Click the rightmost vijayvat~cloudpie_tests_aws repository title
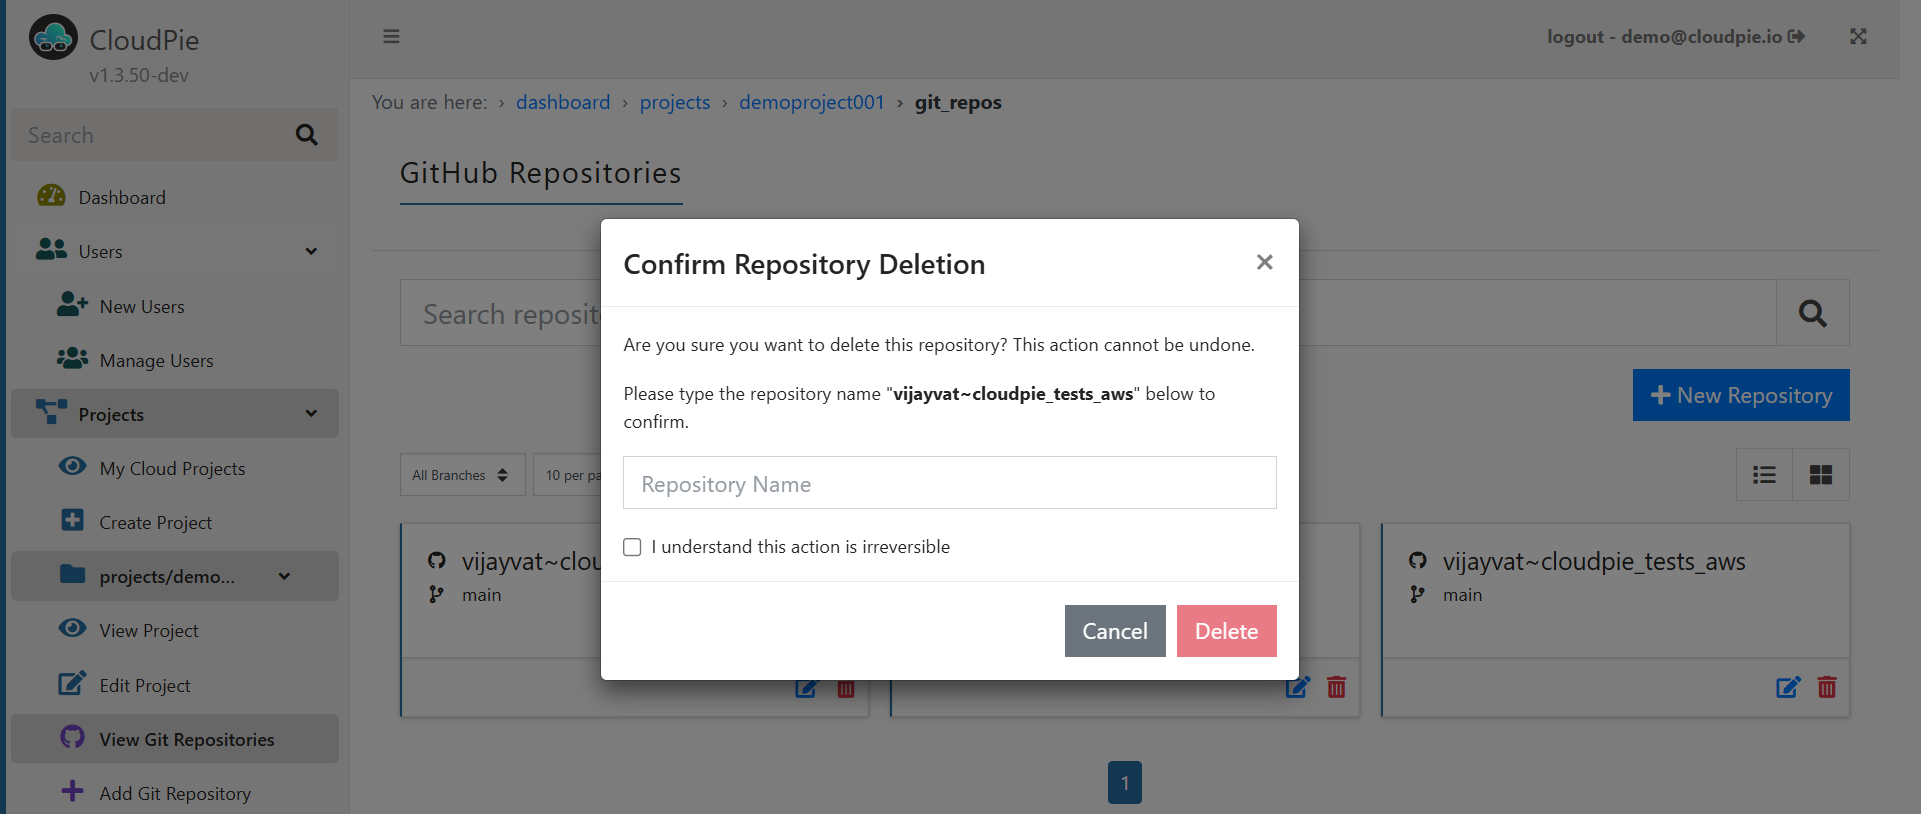 click(1594, 562)
